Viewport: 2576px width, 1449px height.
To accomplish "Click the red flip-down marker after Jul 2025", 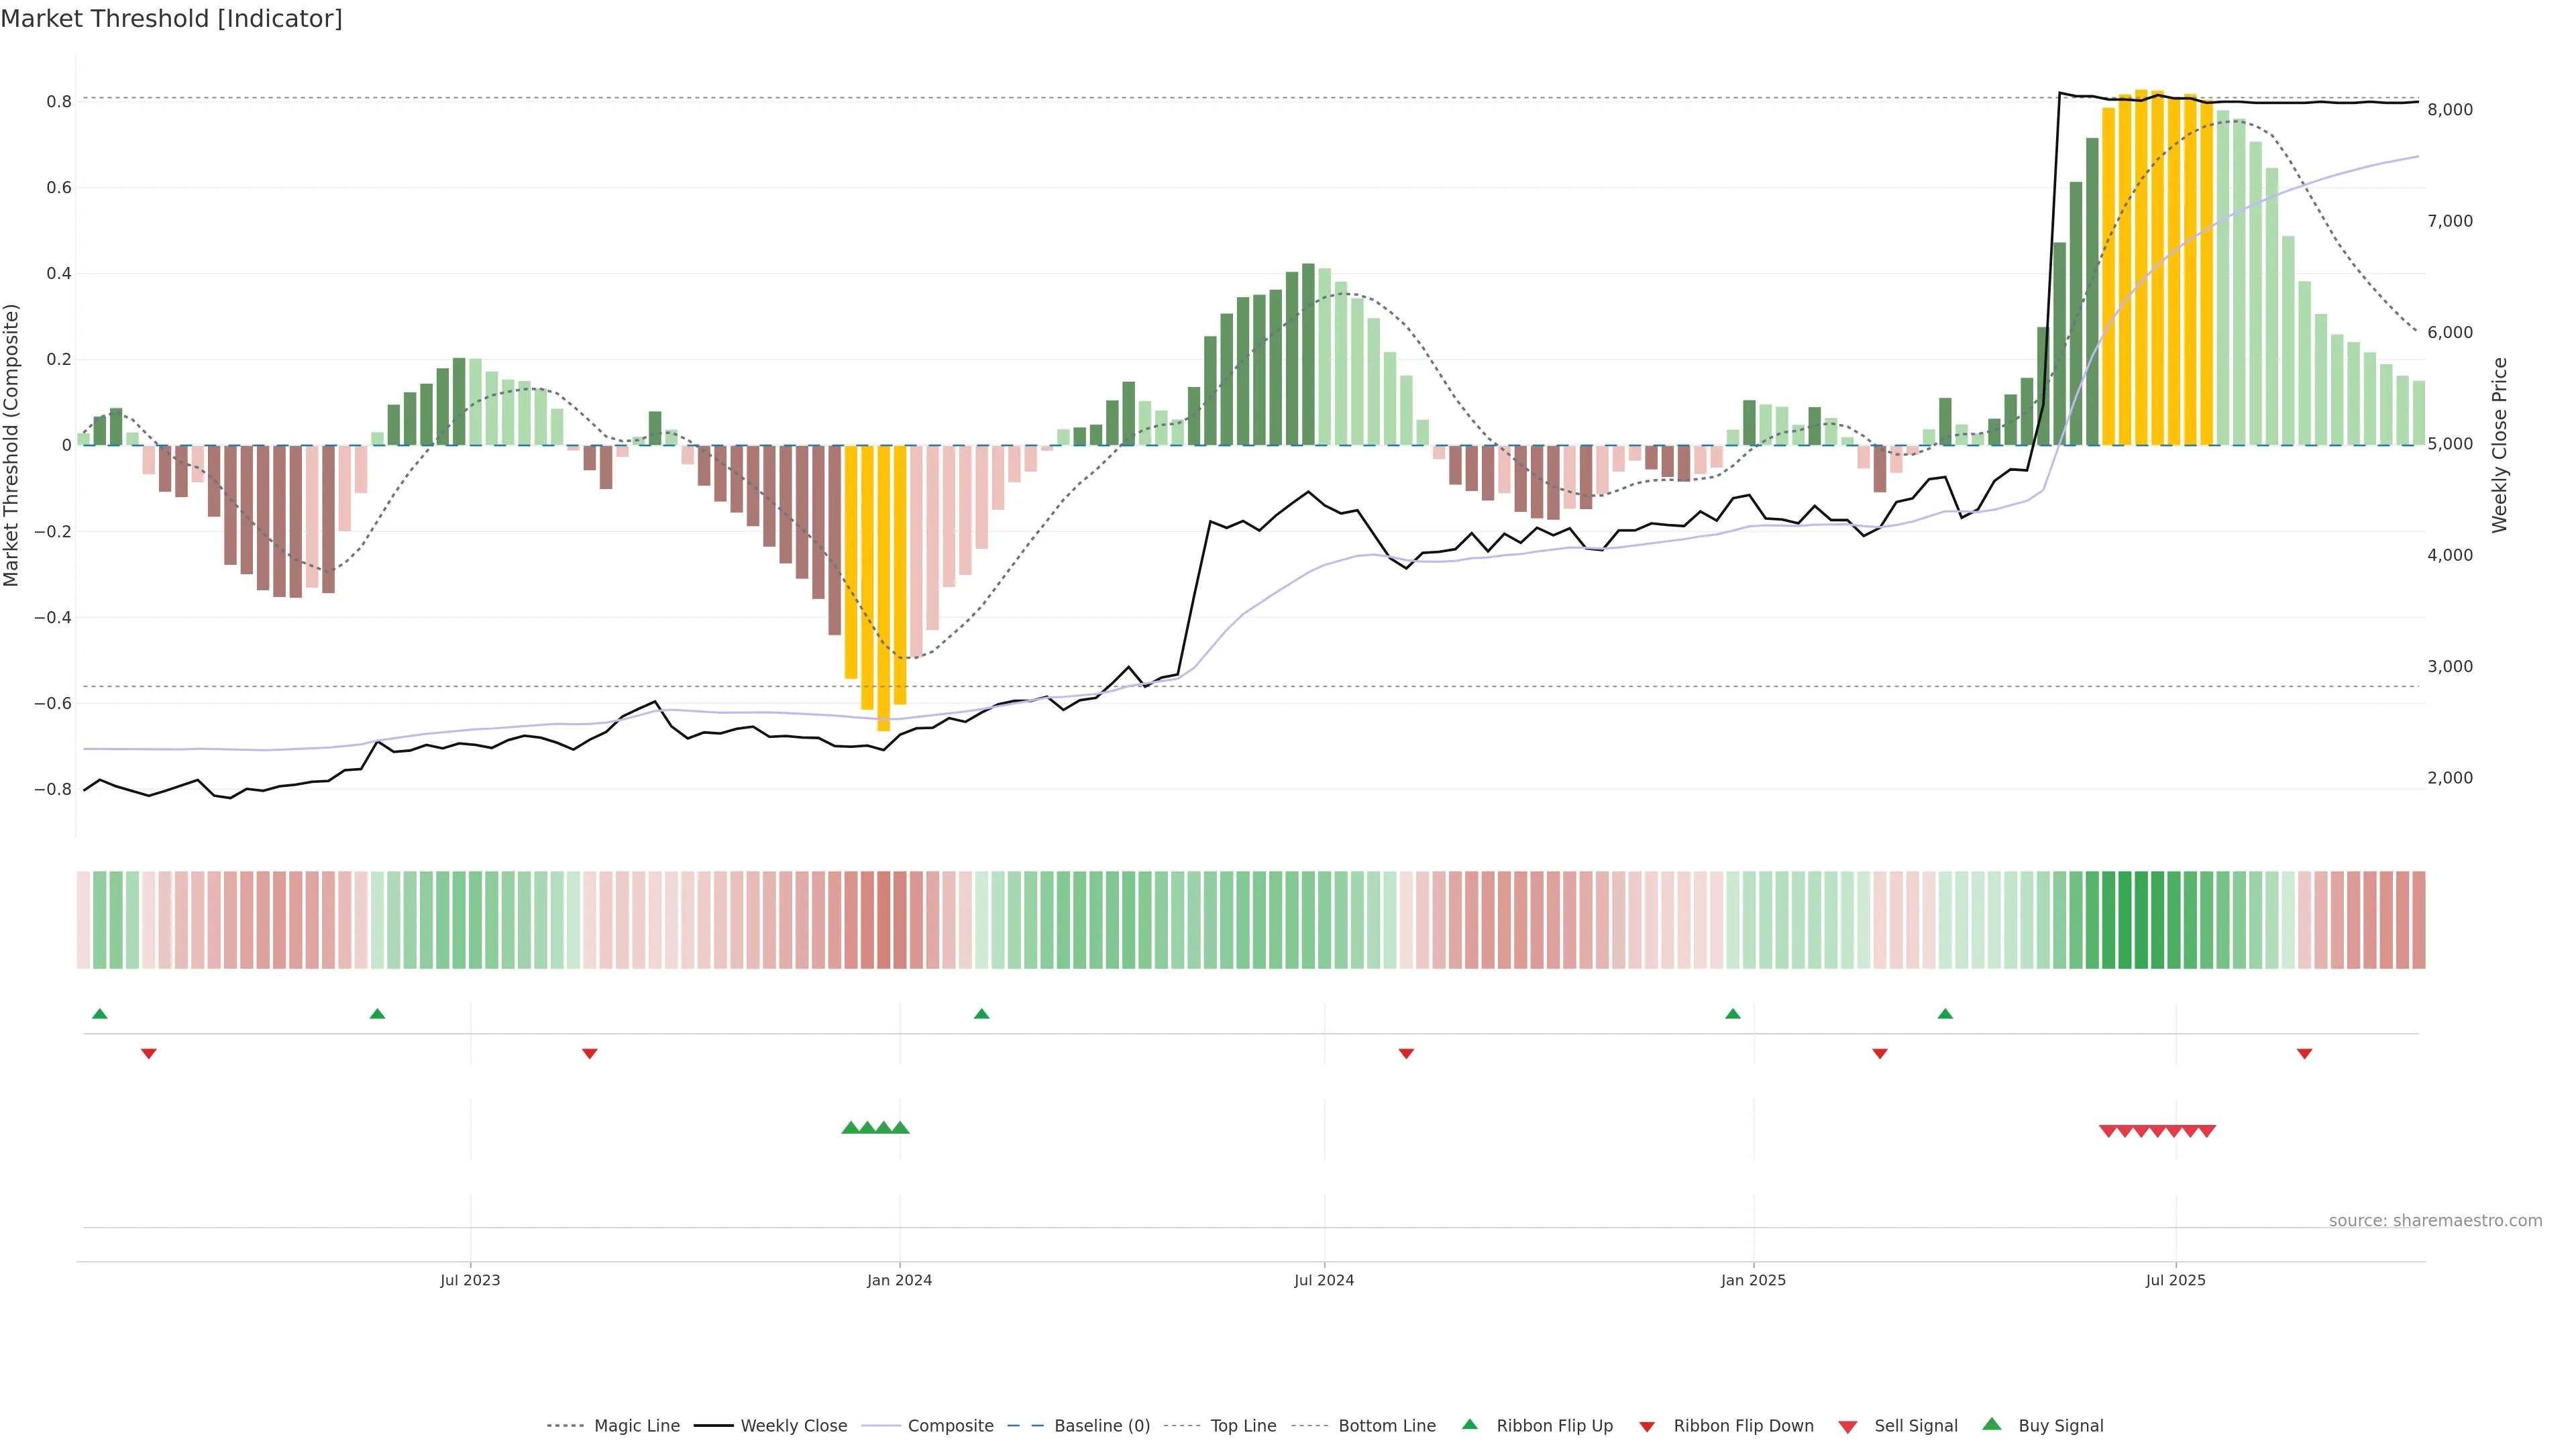I will (x=2304, y=1054).
